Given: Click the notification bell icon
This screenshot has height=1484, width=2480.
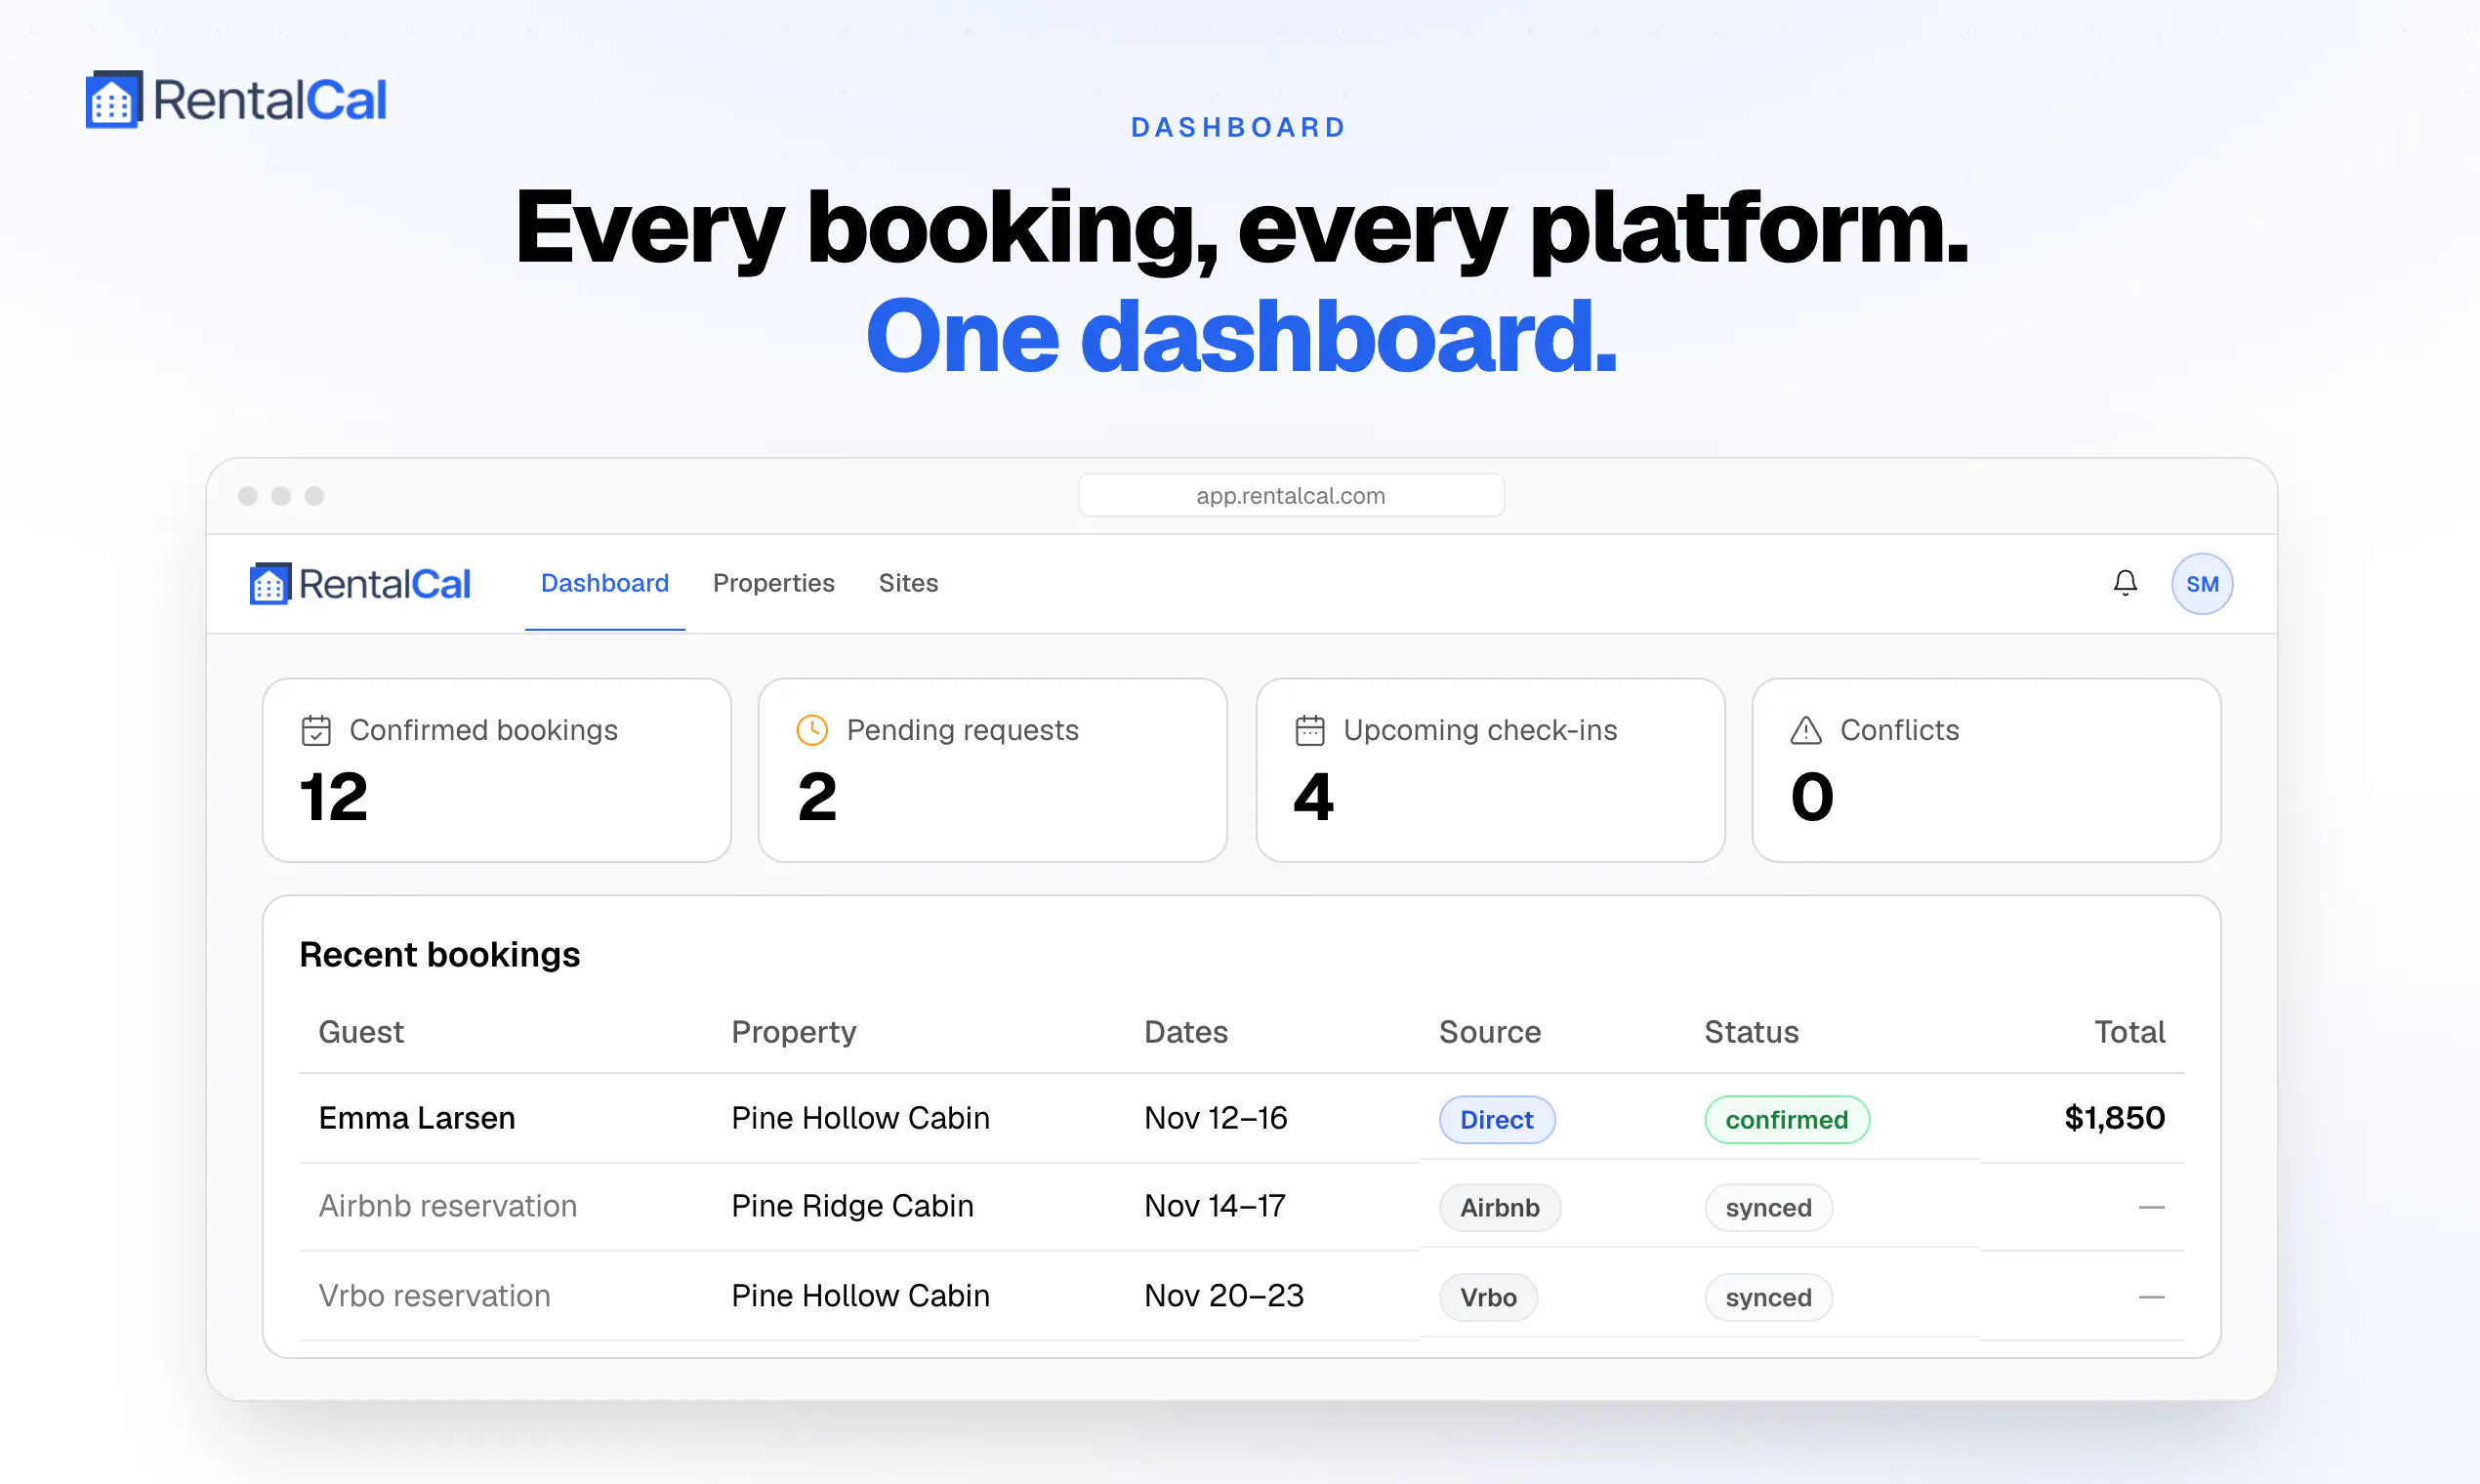Looking at the screenshot, I should click(2125, 583).
